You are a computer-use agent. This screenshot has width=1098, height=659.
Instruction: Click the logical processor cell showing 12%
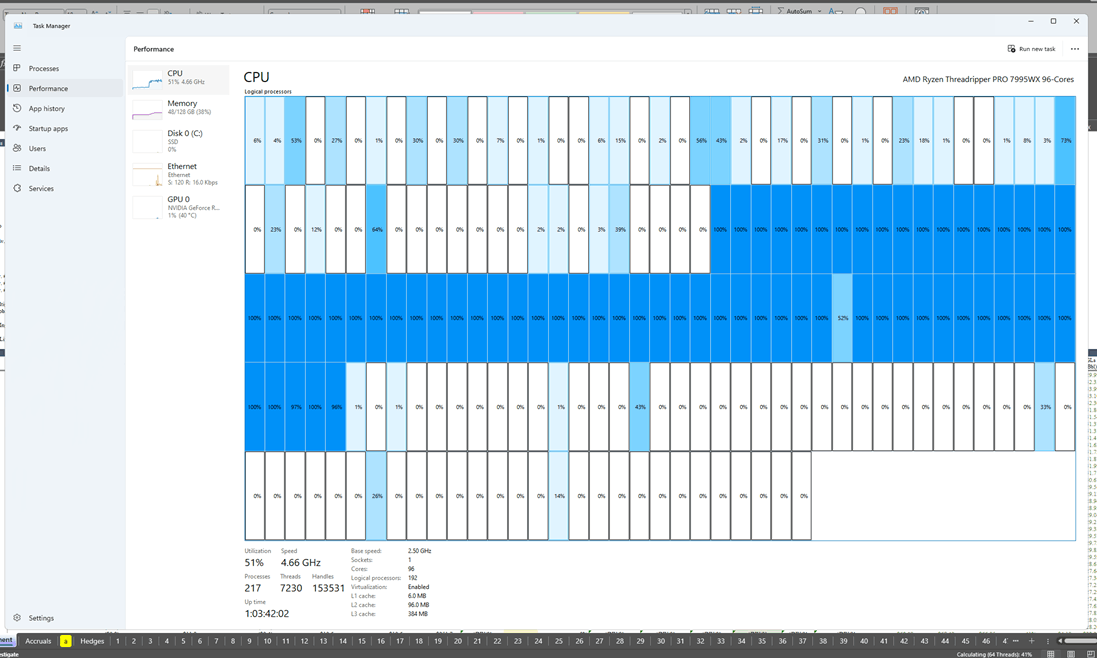tap(316, 229)
